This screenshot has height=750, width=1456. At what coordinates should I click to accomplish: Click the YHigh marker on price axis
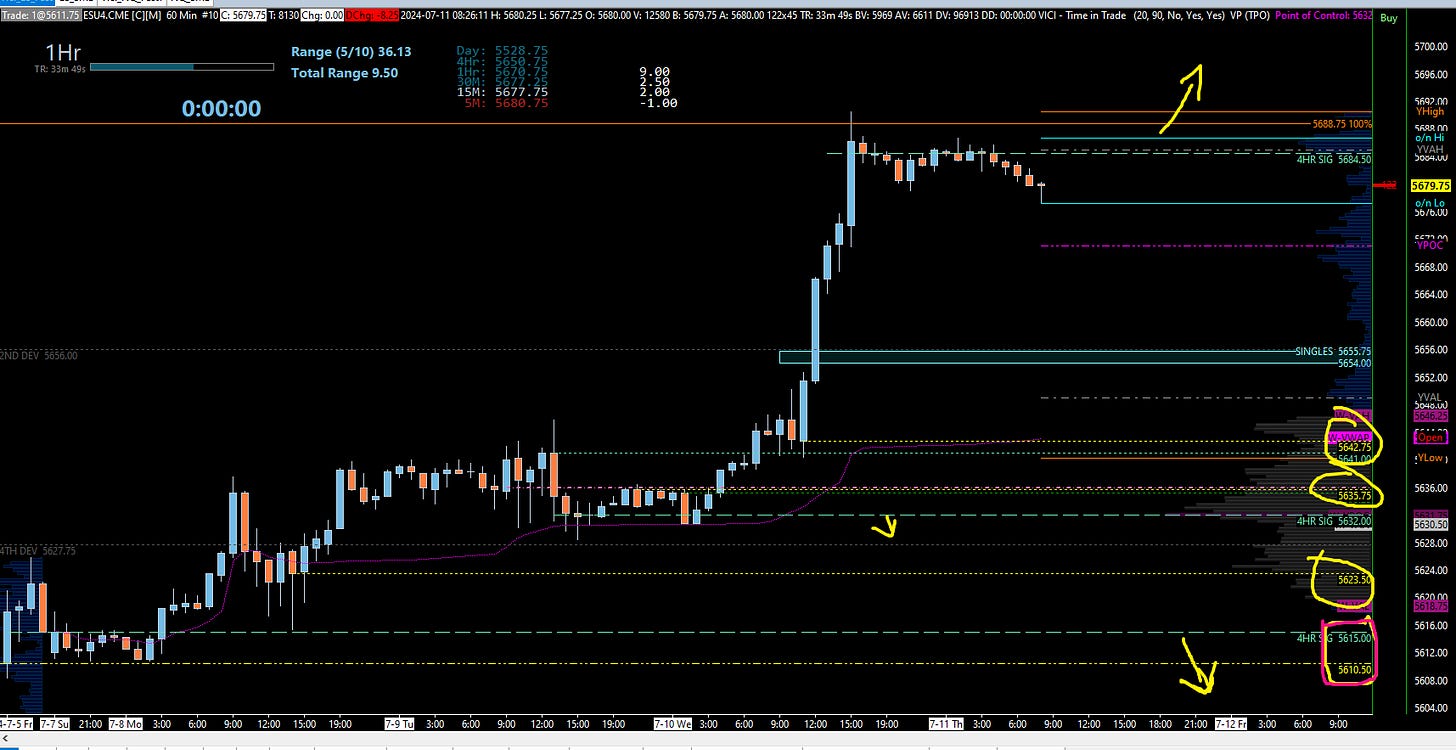pyautogui.click(x=1430, y=112)
